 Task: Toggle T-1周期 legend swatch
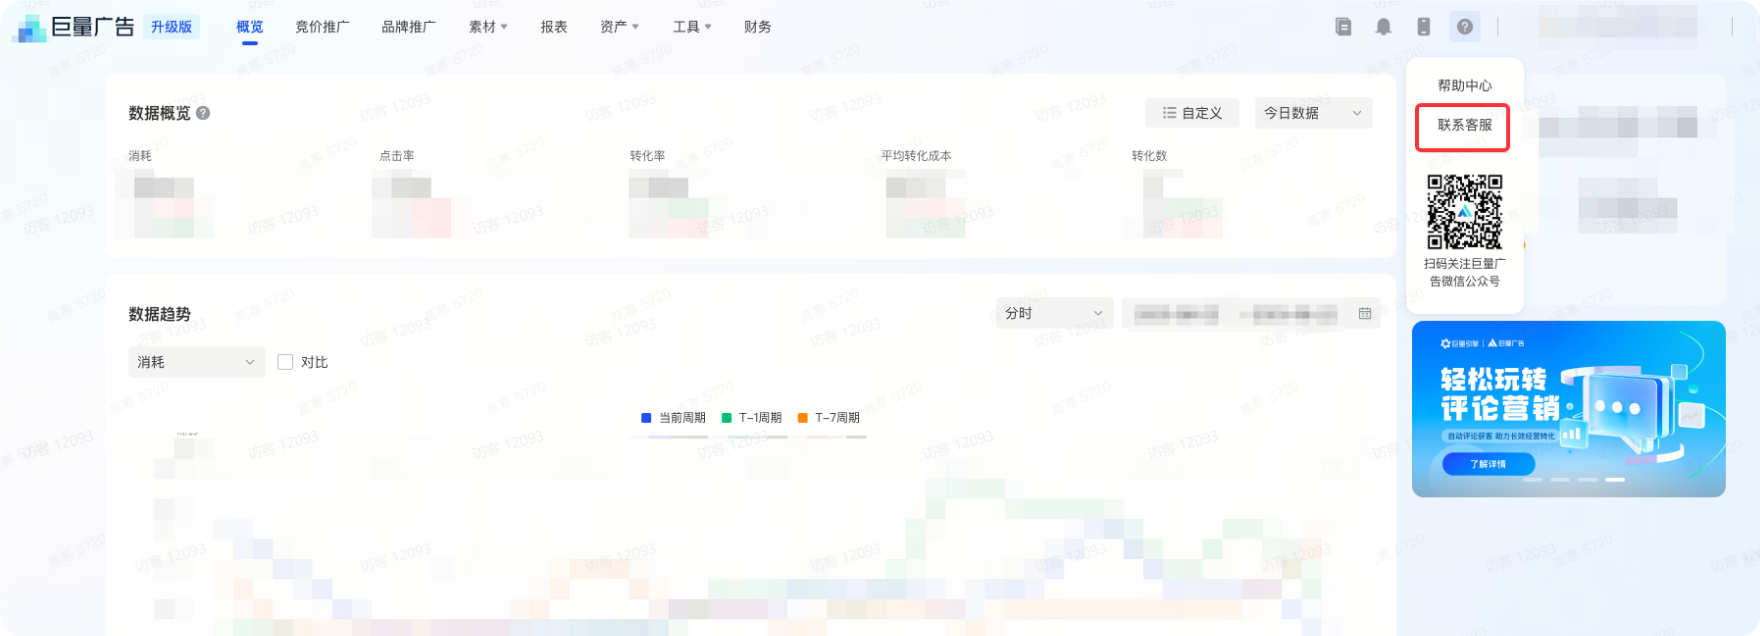click(727, 418)
